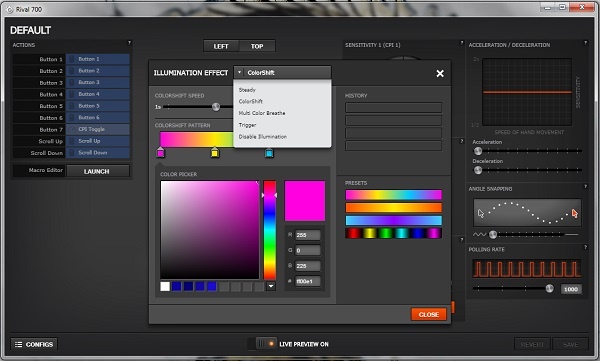Open Acceleration / Deceleration help icon
600x361 pixels.
click(x=585, y=42)
